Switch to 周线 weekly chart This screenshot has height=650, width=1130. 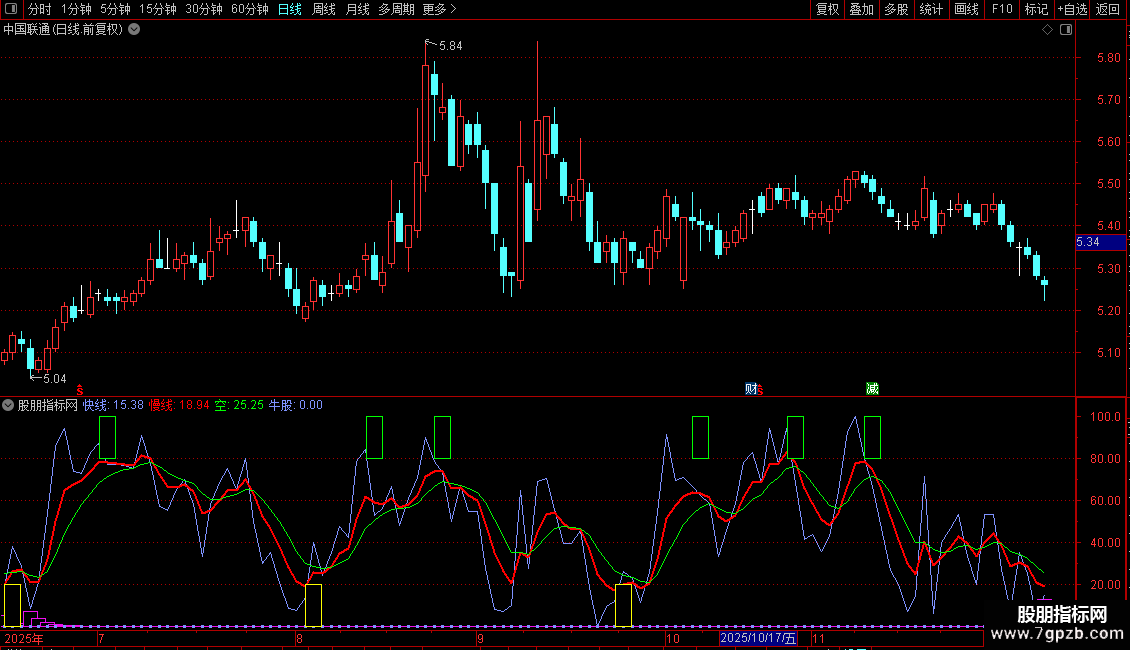pyautogui.click(x=324, y=9)
